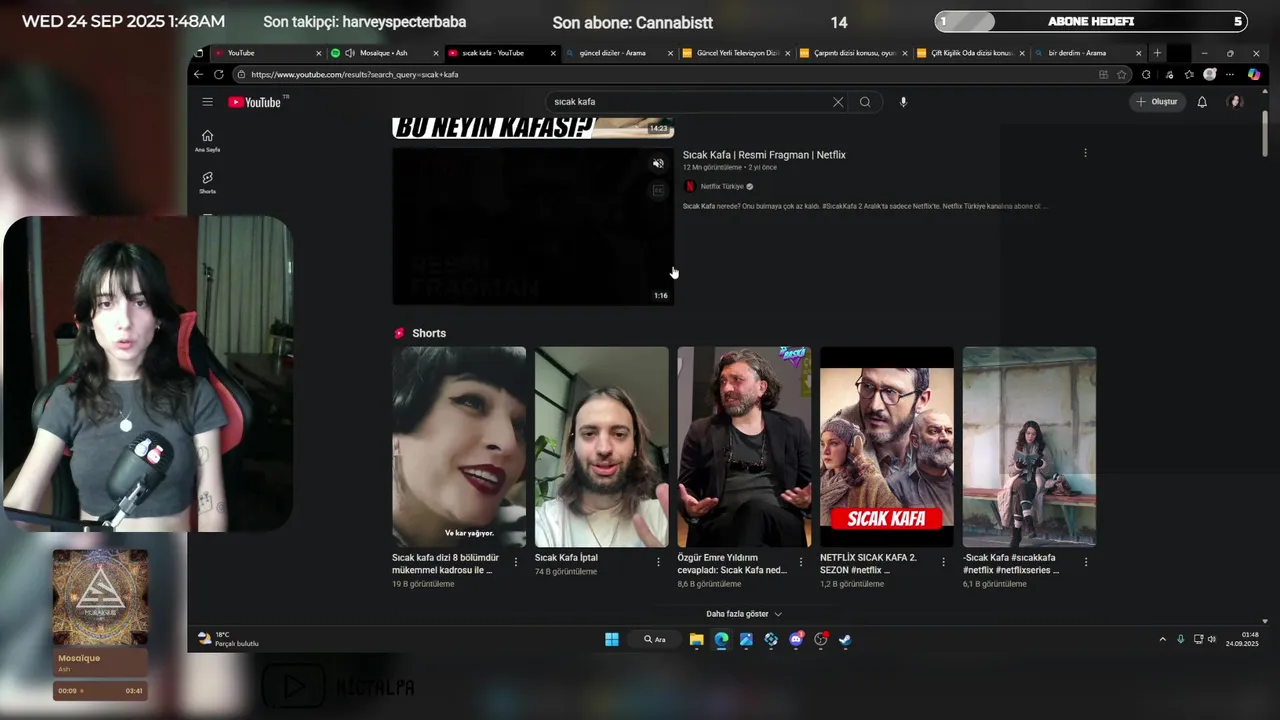The height and width of the screenshot is (720, 1280).
Task: Go to Ana Sayfa in the sidebar
Action: coord(207,141)
